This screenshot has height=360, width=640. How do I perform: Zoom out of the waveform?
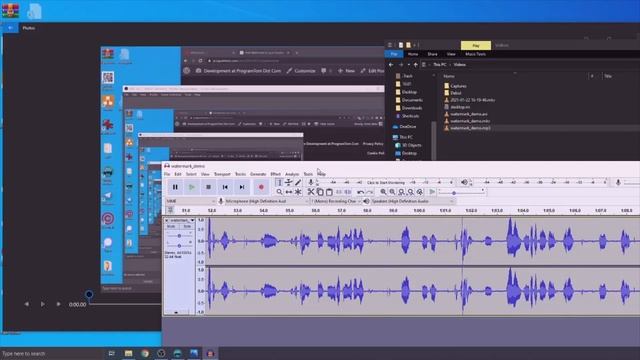coord(392,192)
